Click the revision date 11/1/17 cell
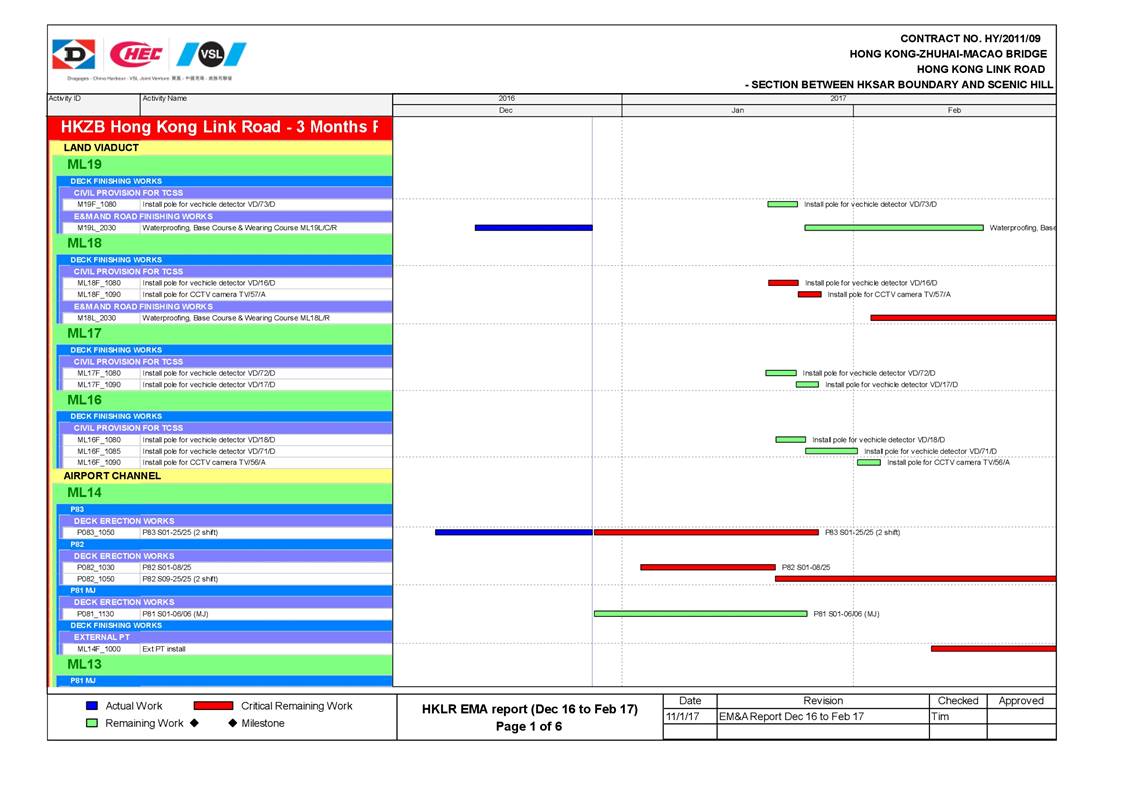Screen dimensions: 1123x793 click(x=690, y=716)
